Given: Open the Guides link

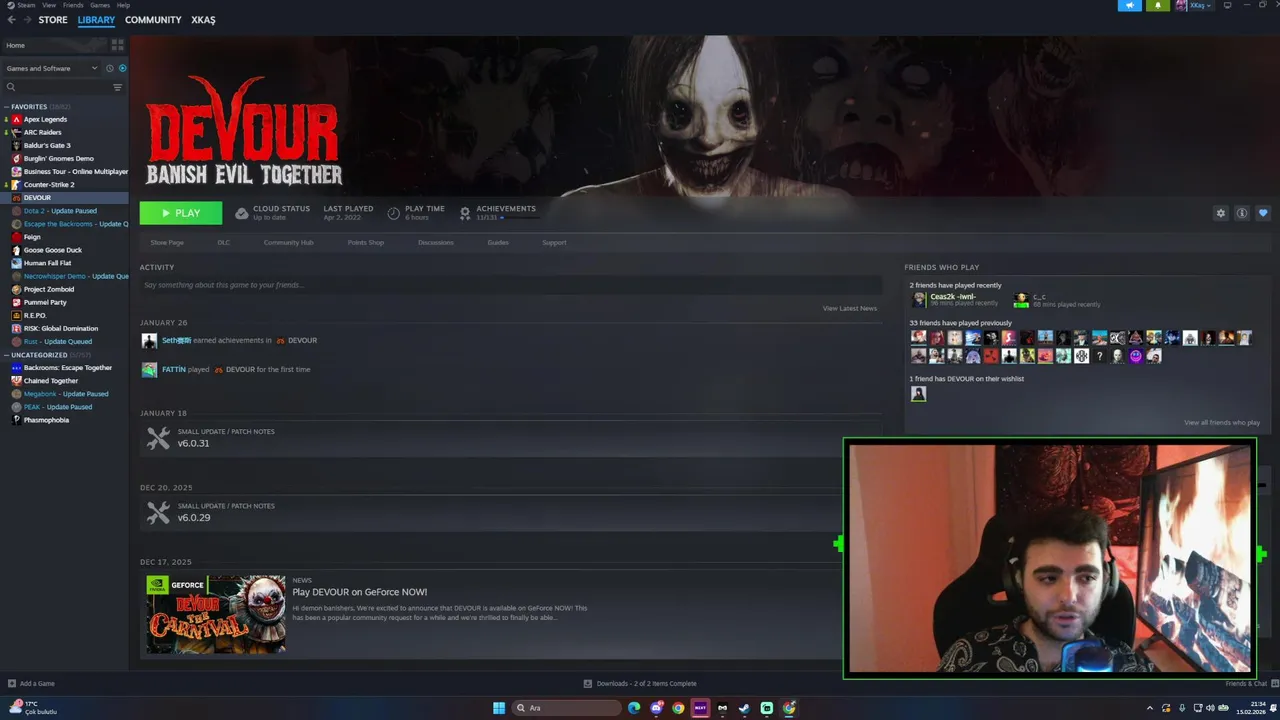Looking at the screenshot, I should click(498, 242).
